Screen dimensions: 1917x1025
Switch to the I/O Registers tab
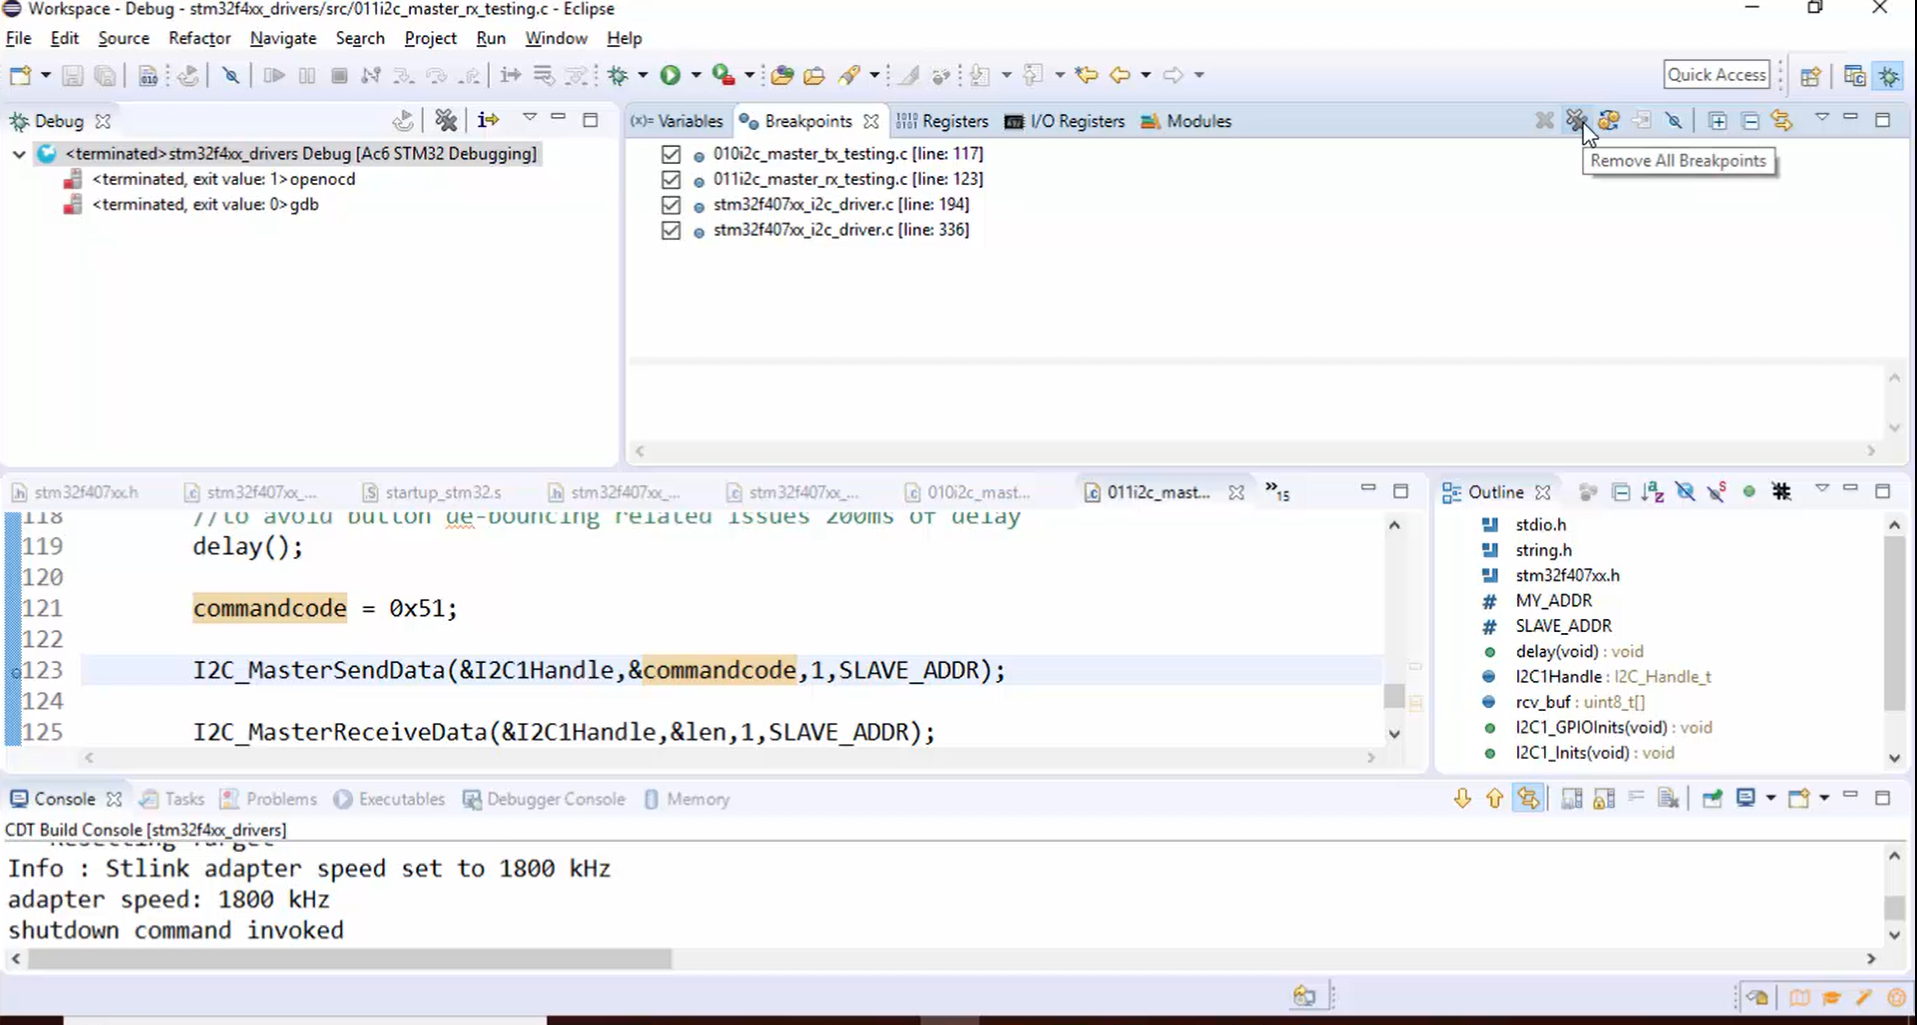tap(1064, 121)
